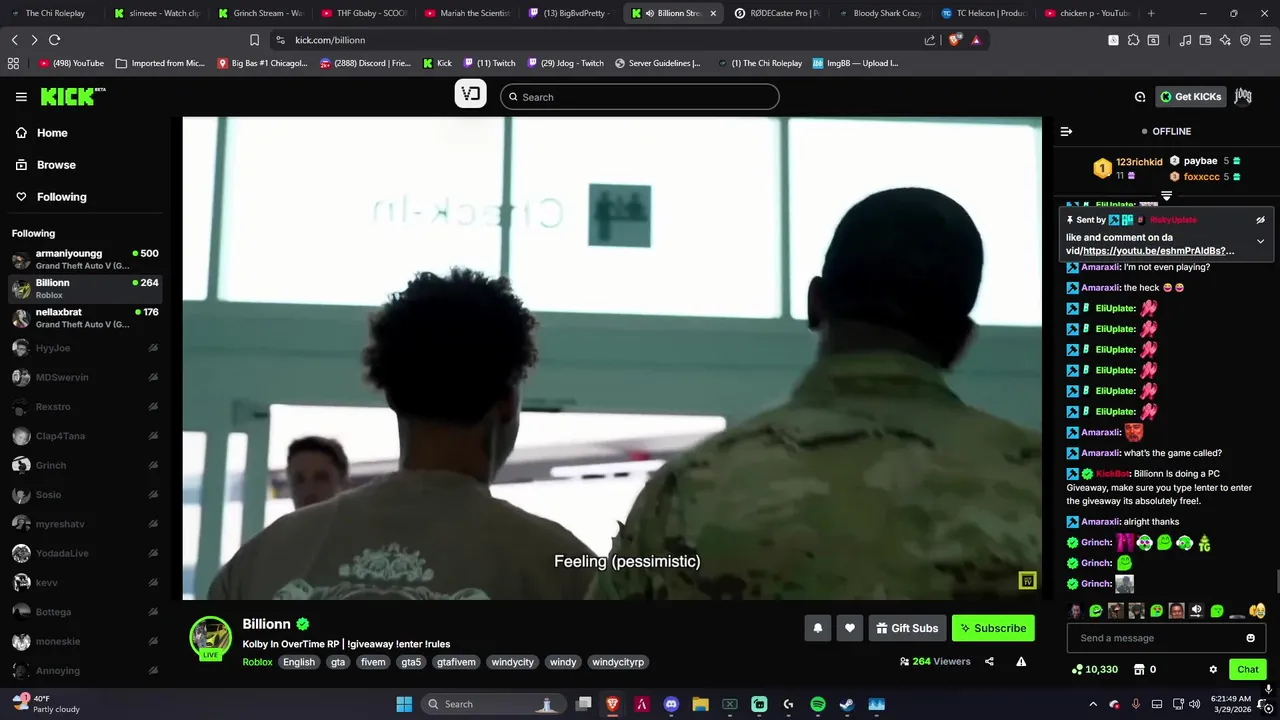Open Brave Playlist music note icon

tap(1185, 40)
